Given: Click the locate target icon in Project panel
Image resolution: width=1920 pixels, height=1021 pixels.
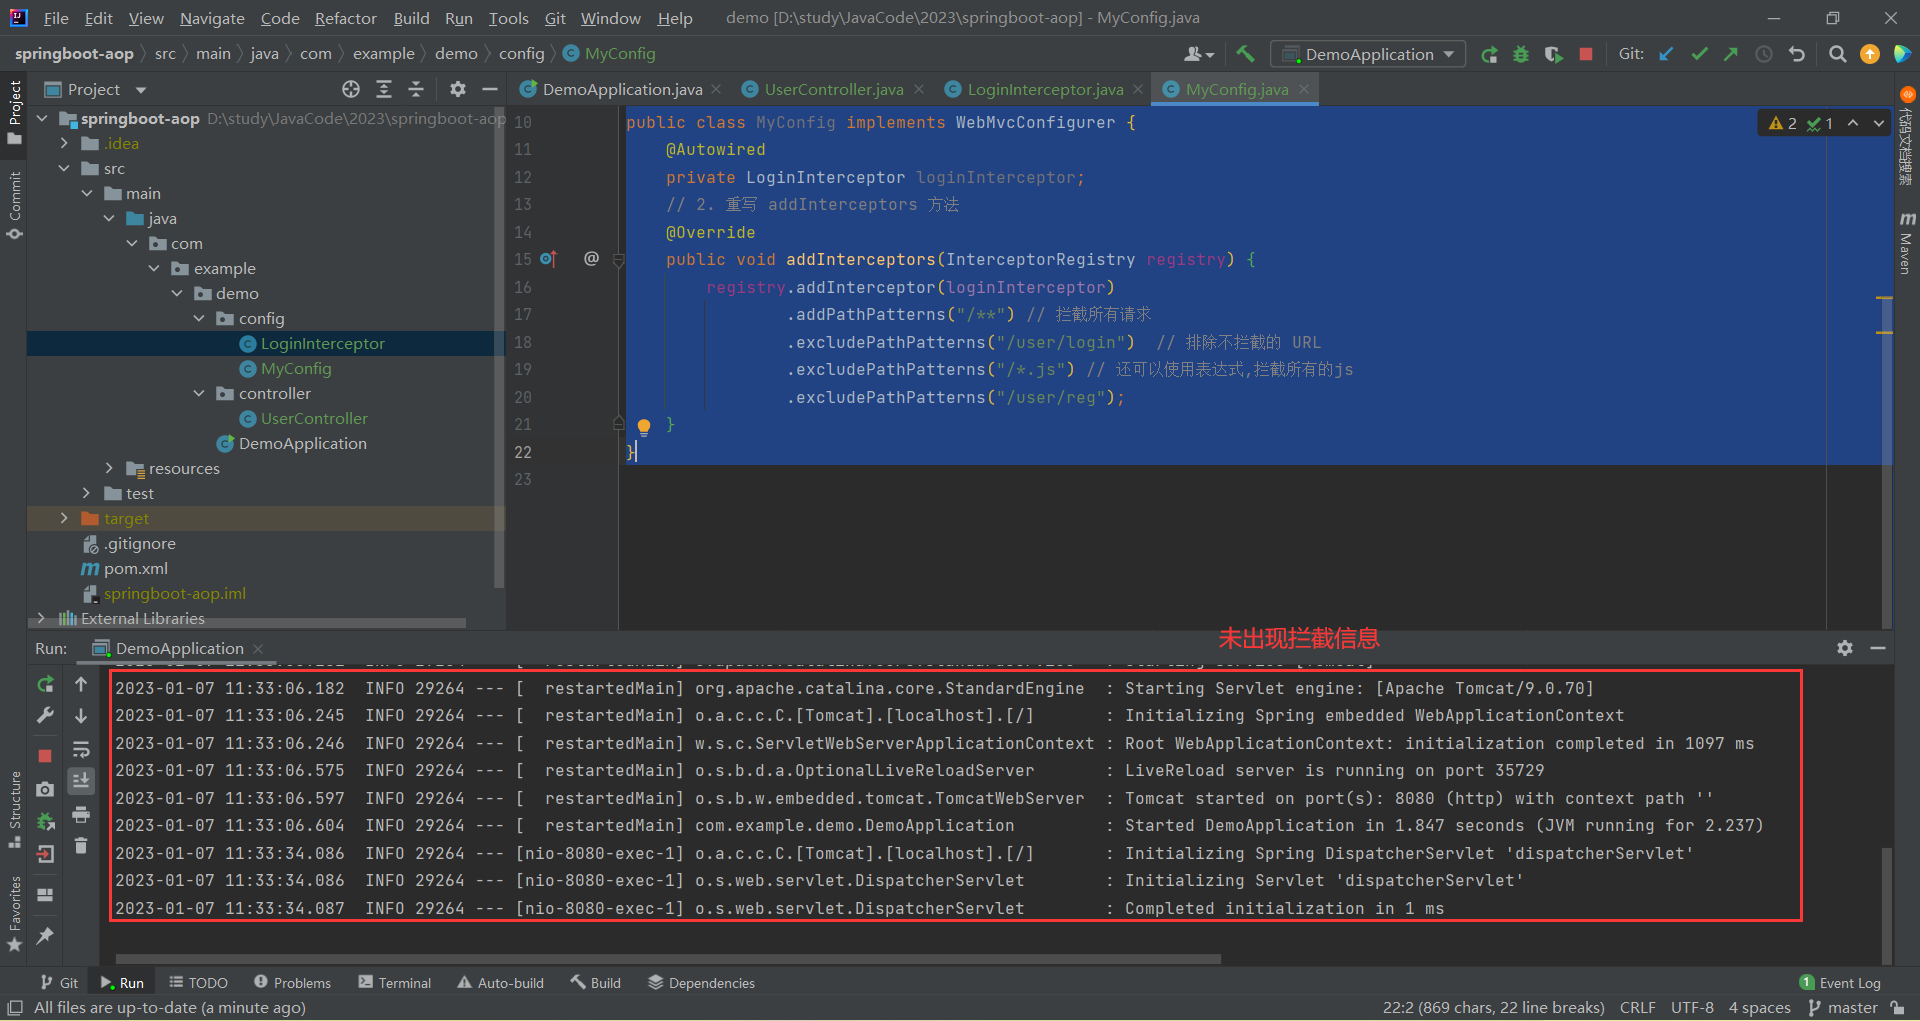Looking at the screenshot, I should [351, 90].
